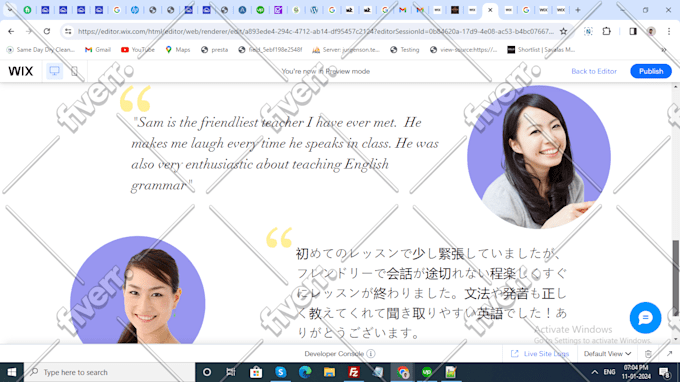Switch to the purple checkbox icon tab
The height and width of the screenshot is (382, 680).
click(x=278, y=10)
